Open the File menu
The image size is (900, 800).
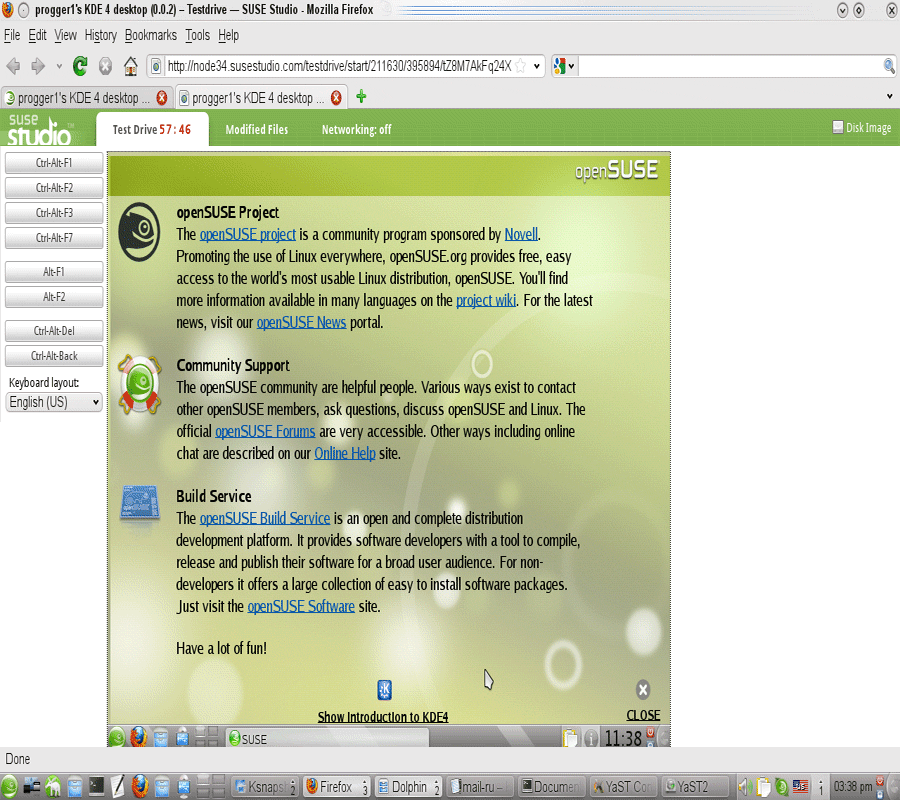12,35
